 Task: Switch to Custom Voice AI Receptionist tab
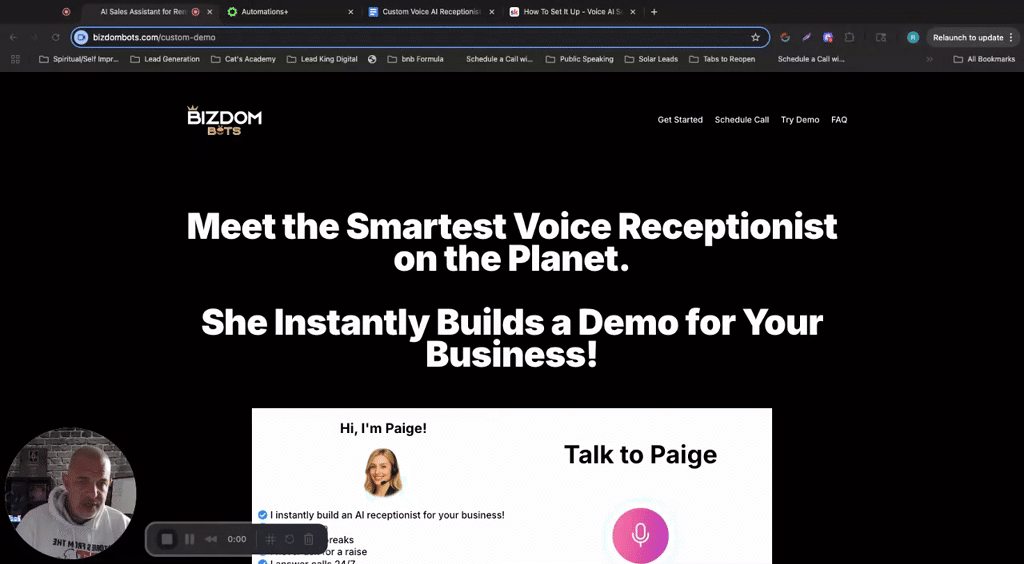click(x=431, y=12)
